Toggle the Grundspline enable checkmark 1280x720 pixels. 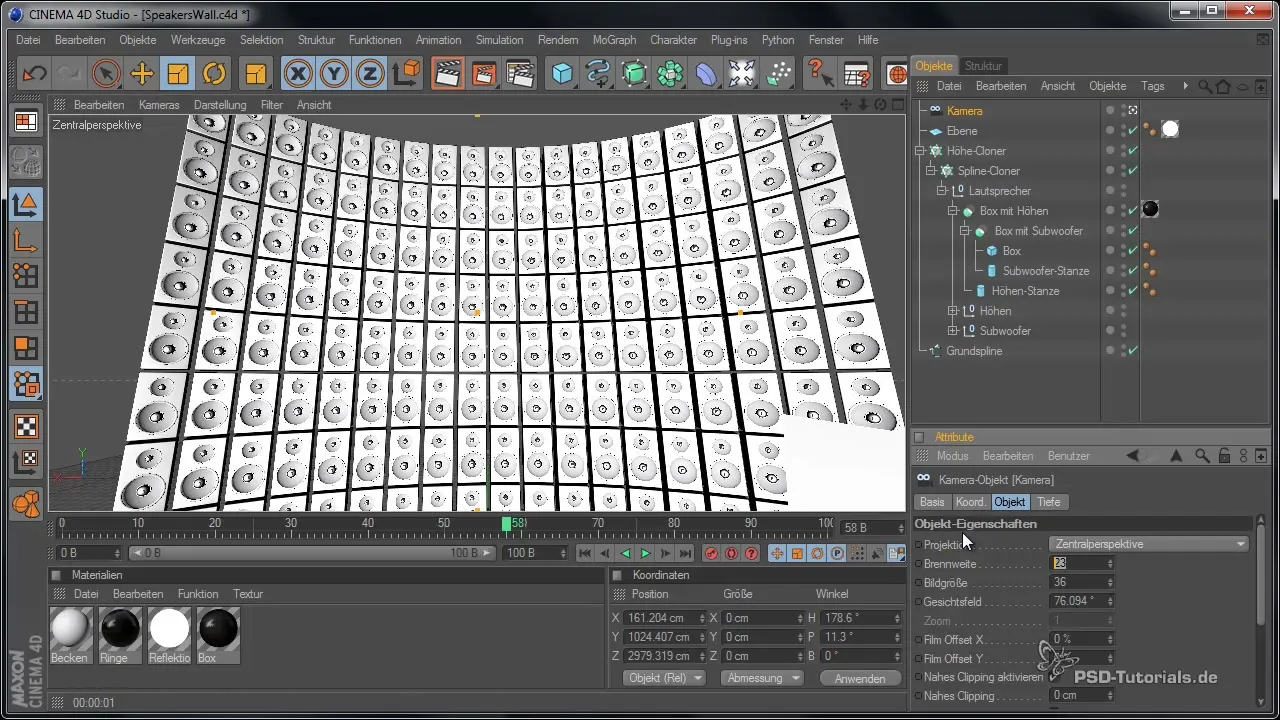pyautogui.click(x=1133, y=351)
